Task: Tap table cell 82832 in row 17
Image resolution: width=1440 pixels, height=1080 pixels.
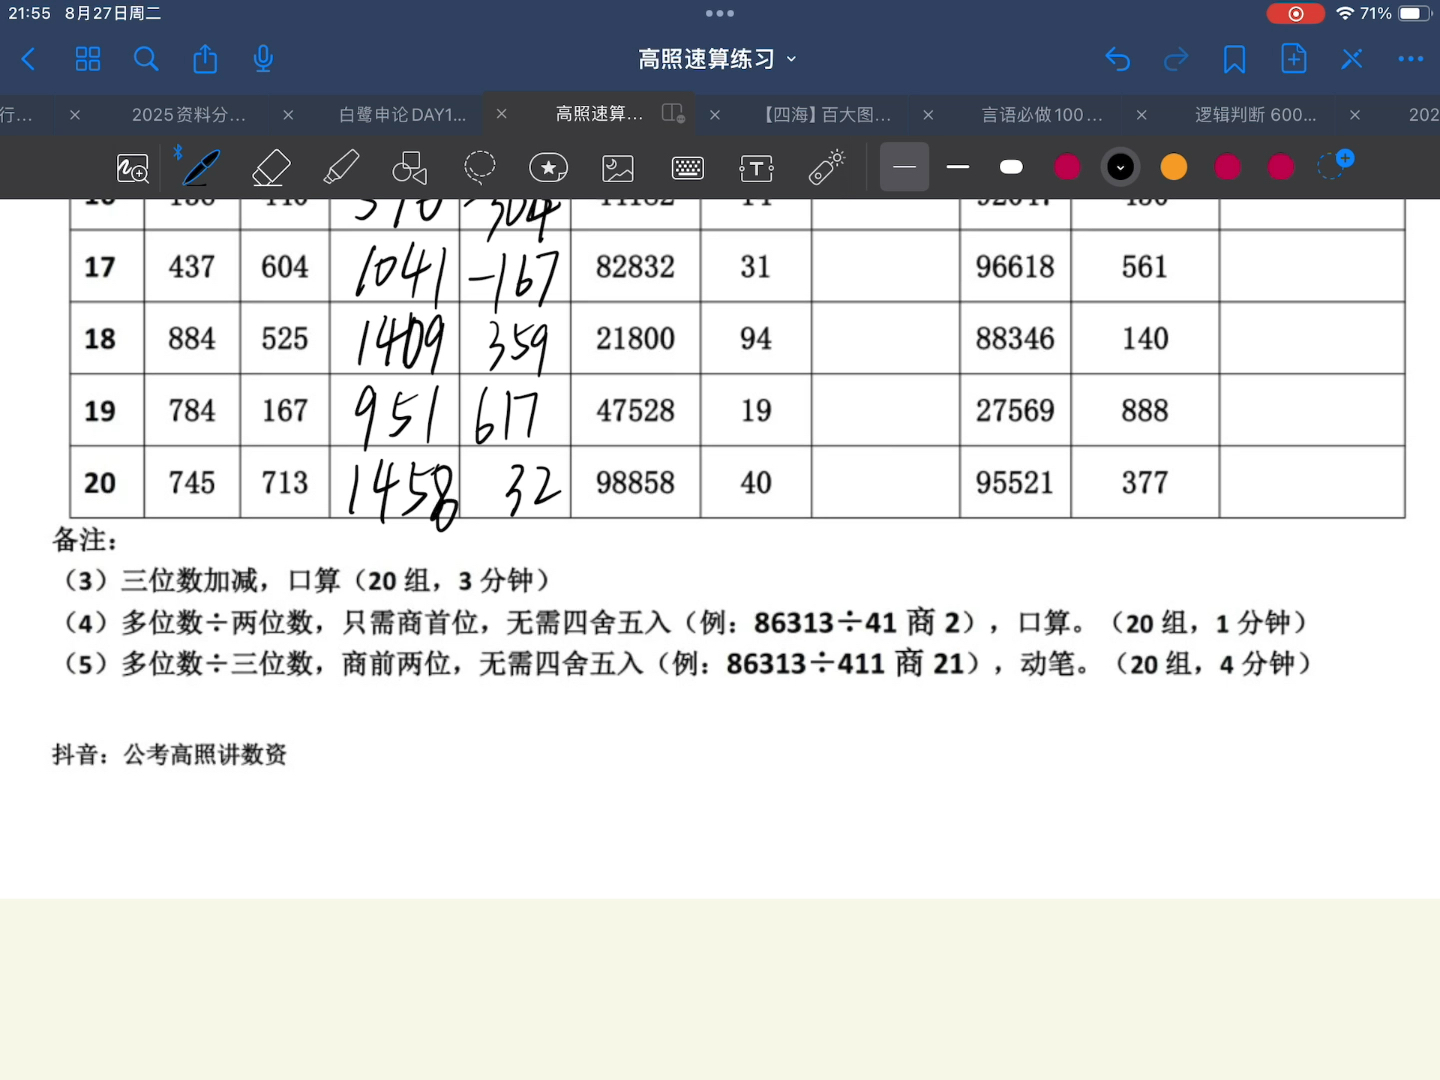Action: point(635,267)
